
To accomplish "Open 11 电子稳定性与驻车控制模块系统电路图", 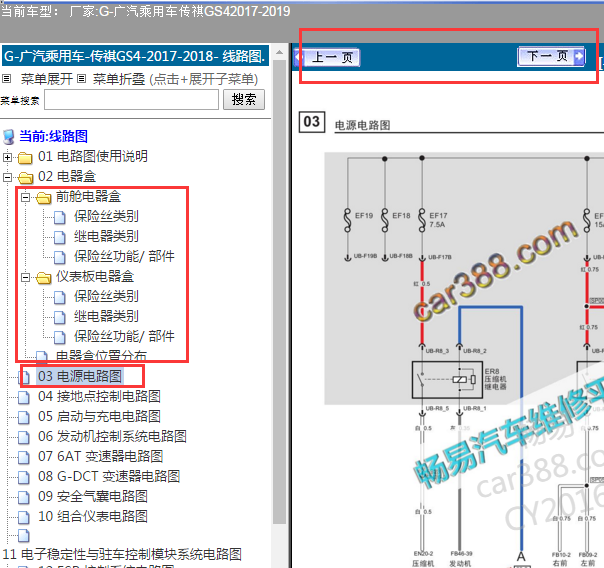I will pyautogui.click(x=122, y=554).
